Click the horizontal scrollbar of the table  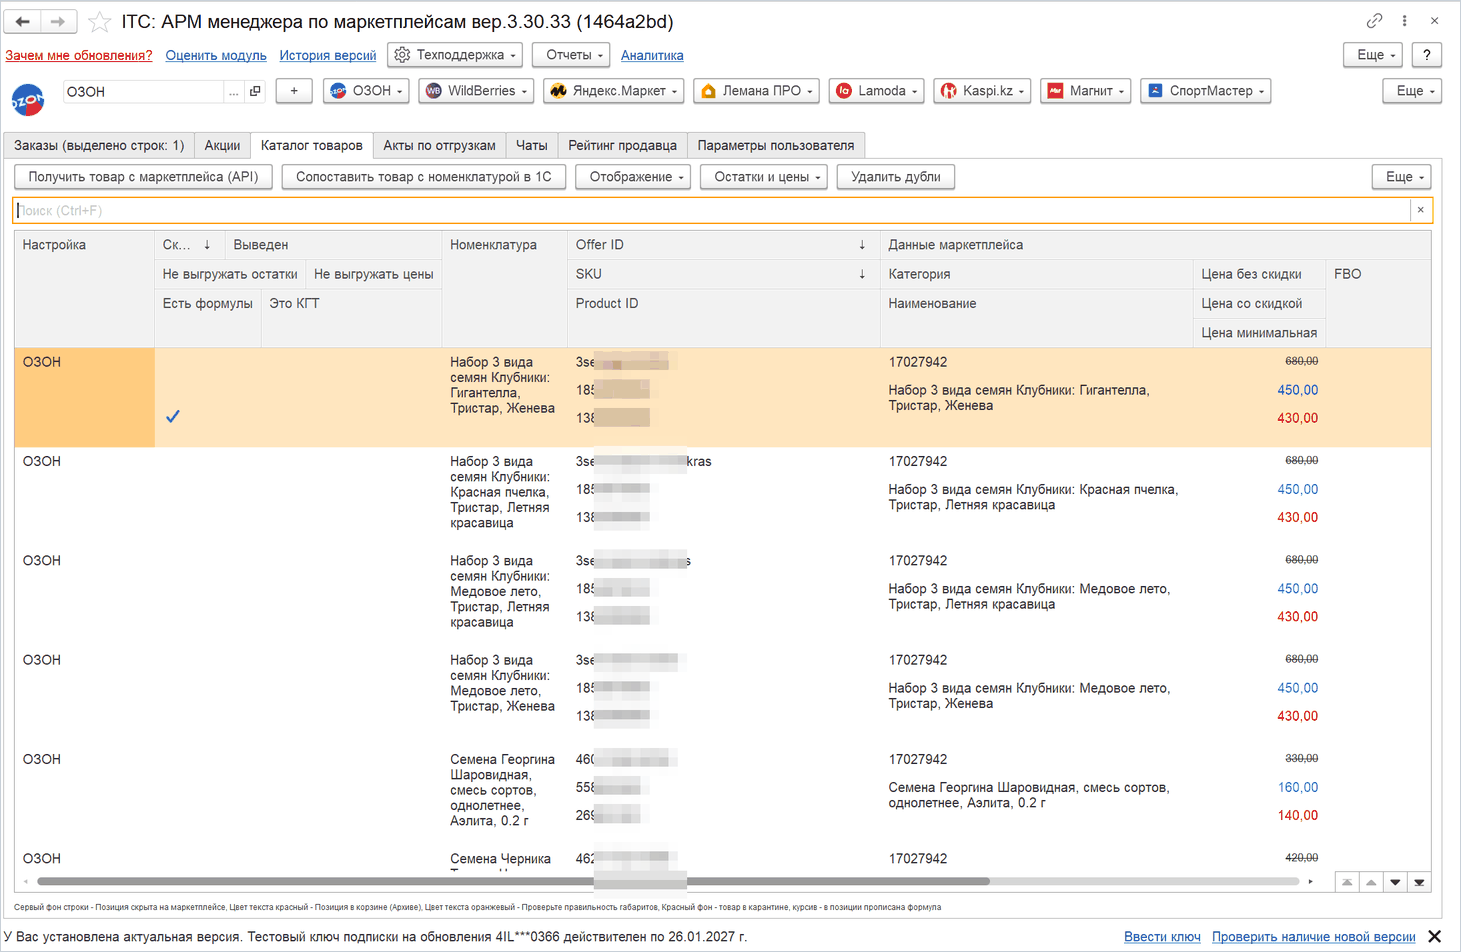click(x=513, y=882)
